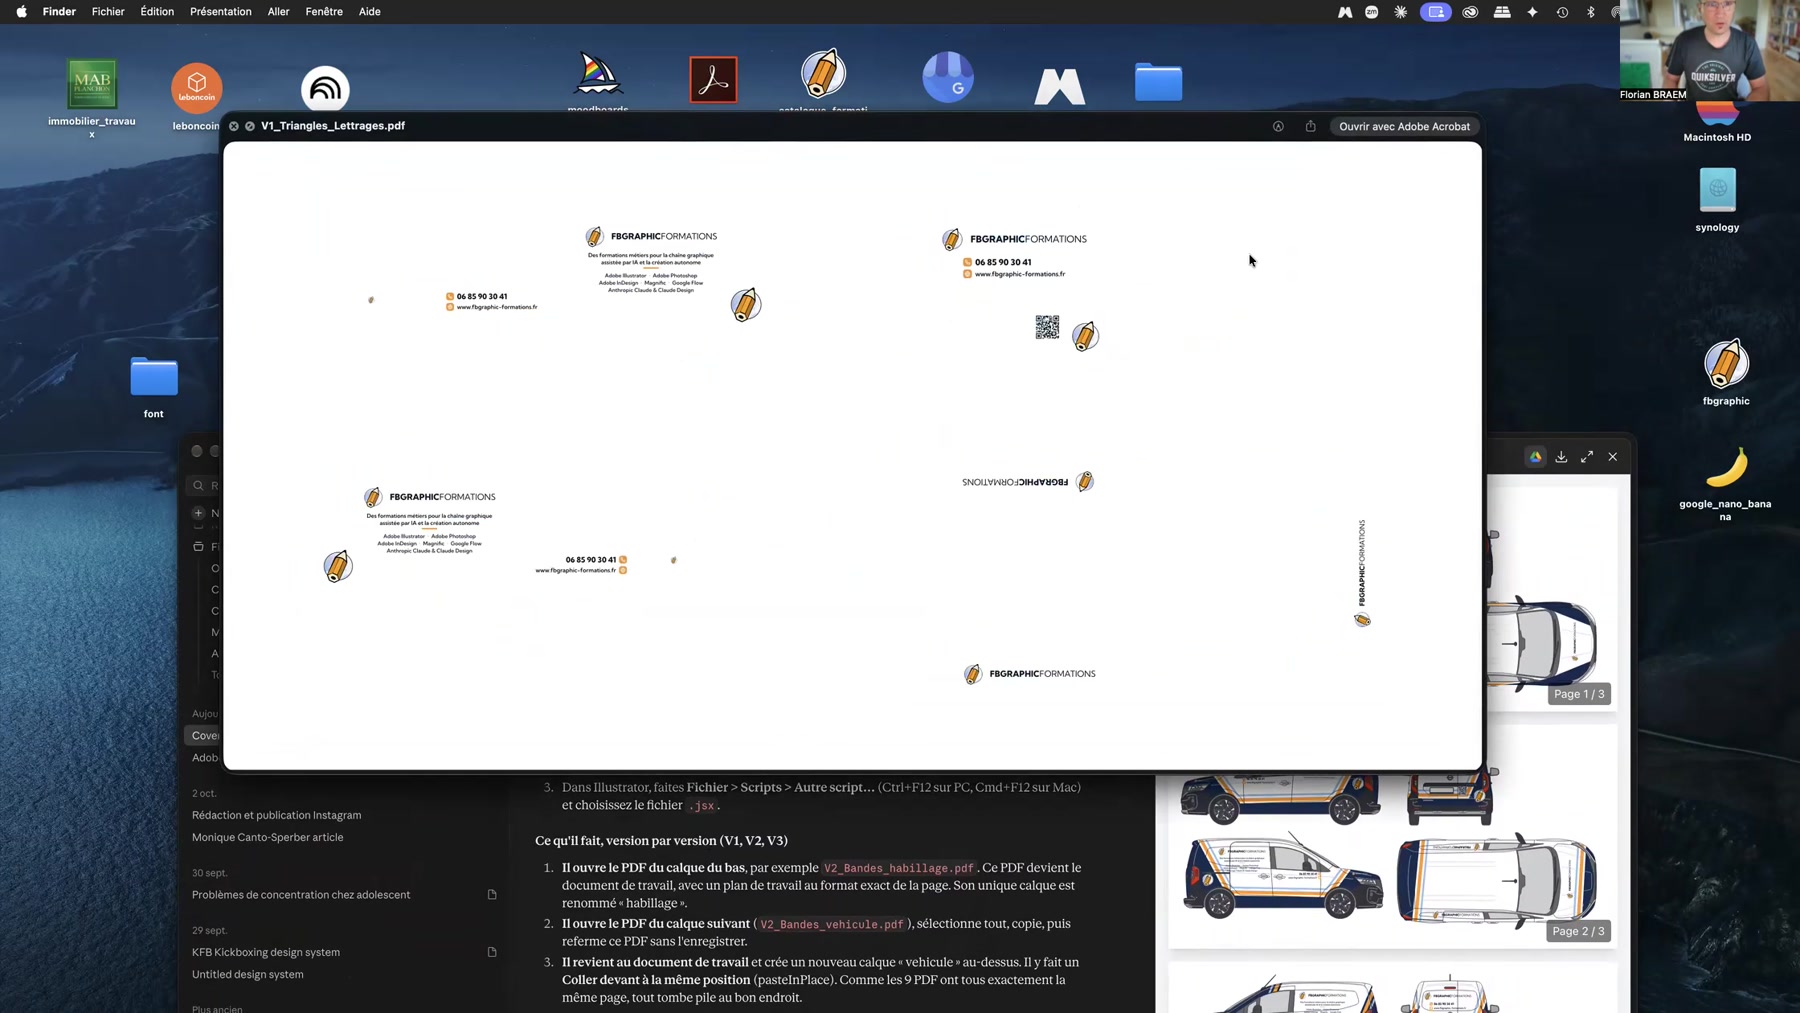Expand the preview panel to fullscreen
Screen dimensions: 1800x1013
pyautogui.click(x=1587, y=457)
